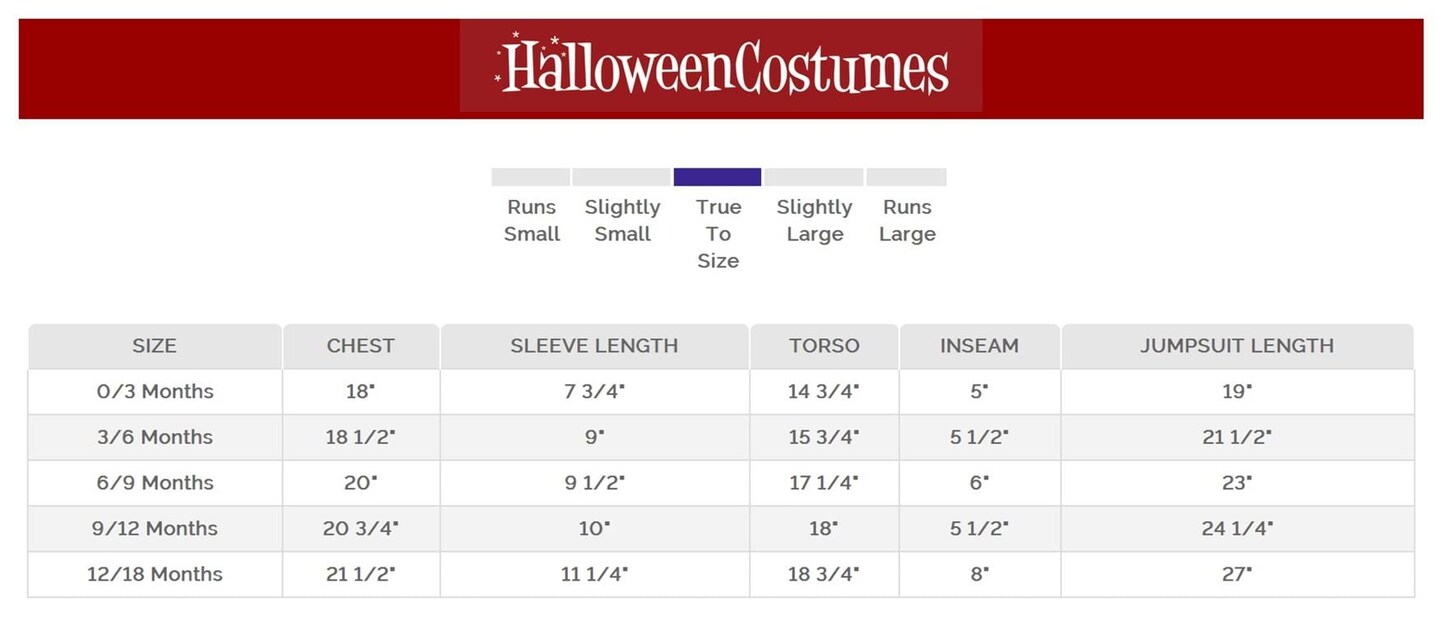Viewport: 1440px width, 625px height.
Task: Select the 0/3 Months size row
Action: (x=155, y=392)
